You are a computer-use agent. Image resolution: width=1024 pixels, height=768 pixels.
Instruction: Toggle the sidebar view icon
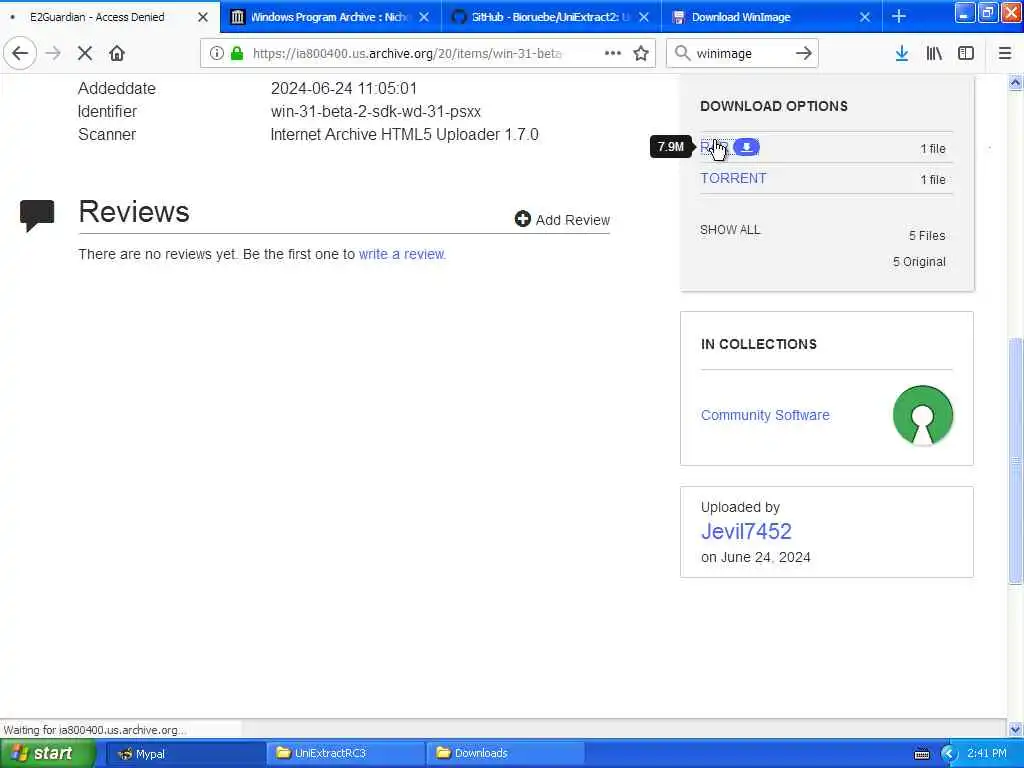pyautogui.click(x=966, y=53)
